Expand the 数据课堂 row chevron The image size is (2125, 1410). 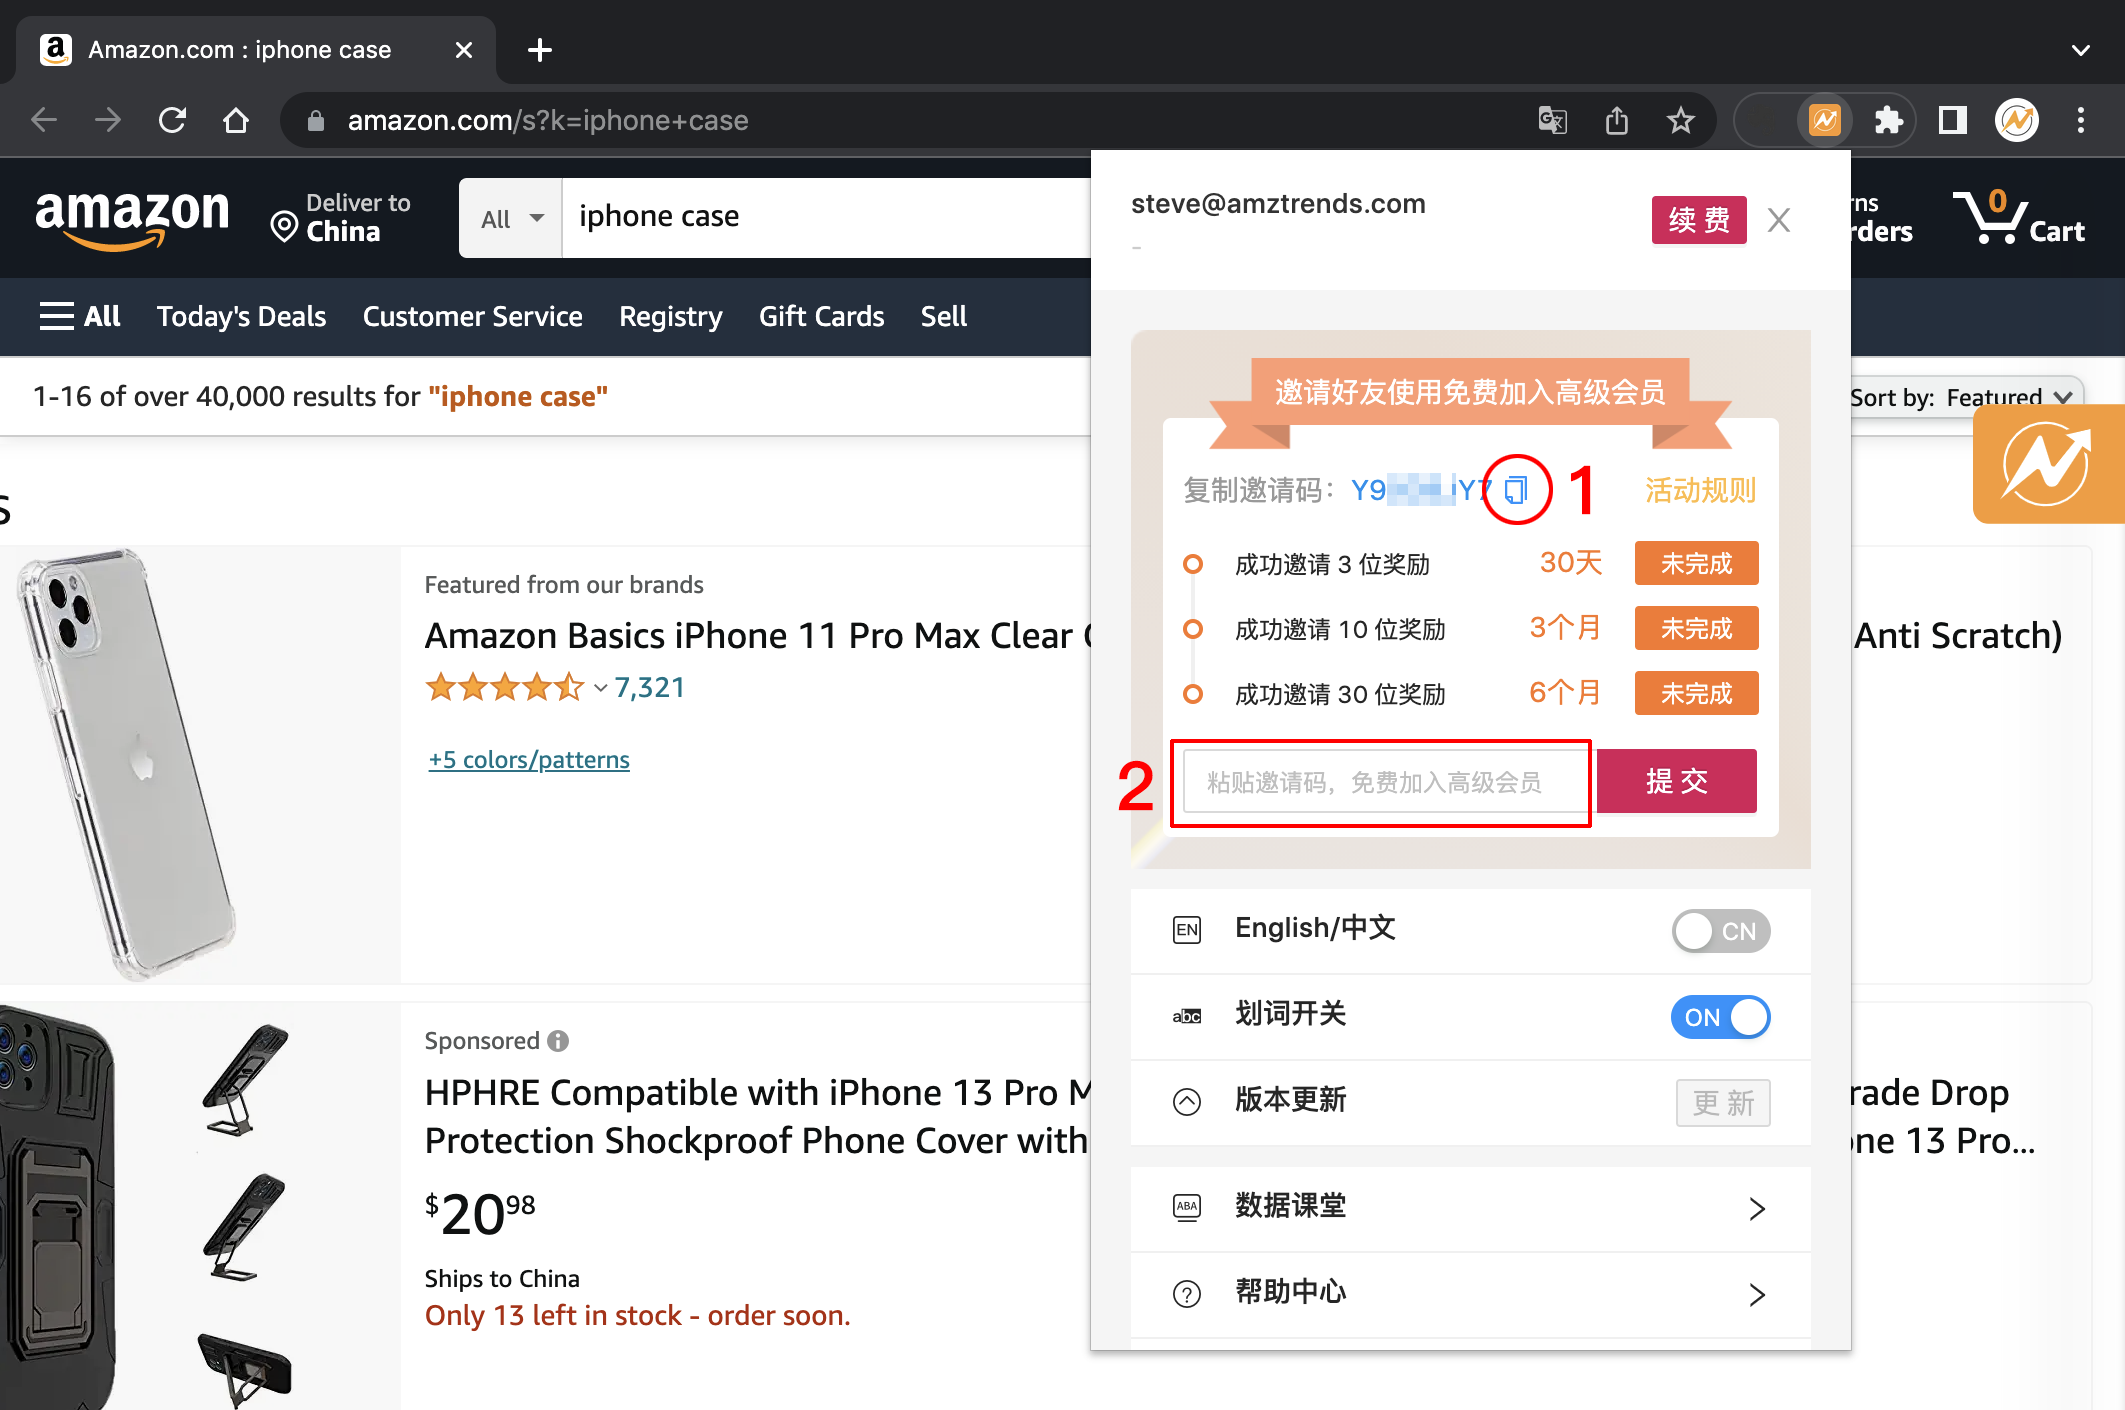click(x=1756, y=1208)
